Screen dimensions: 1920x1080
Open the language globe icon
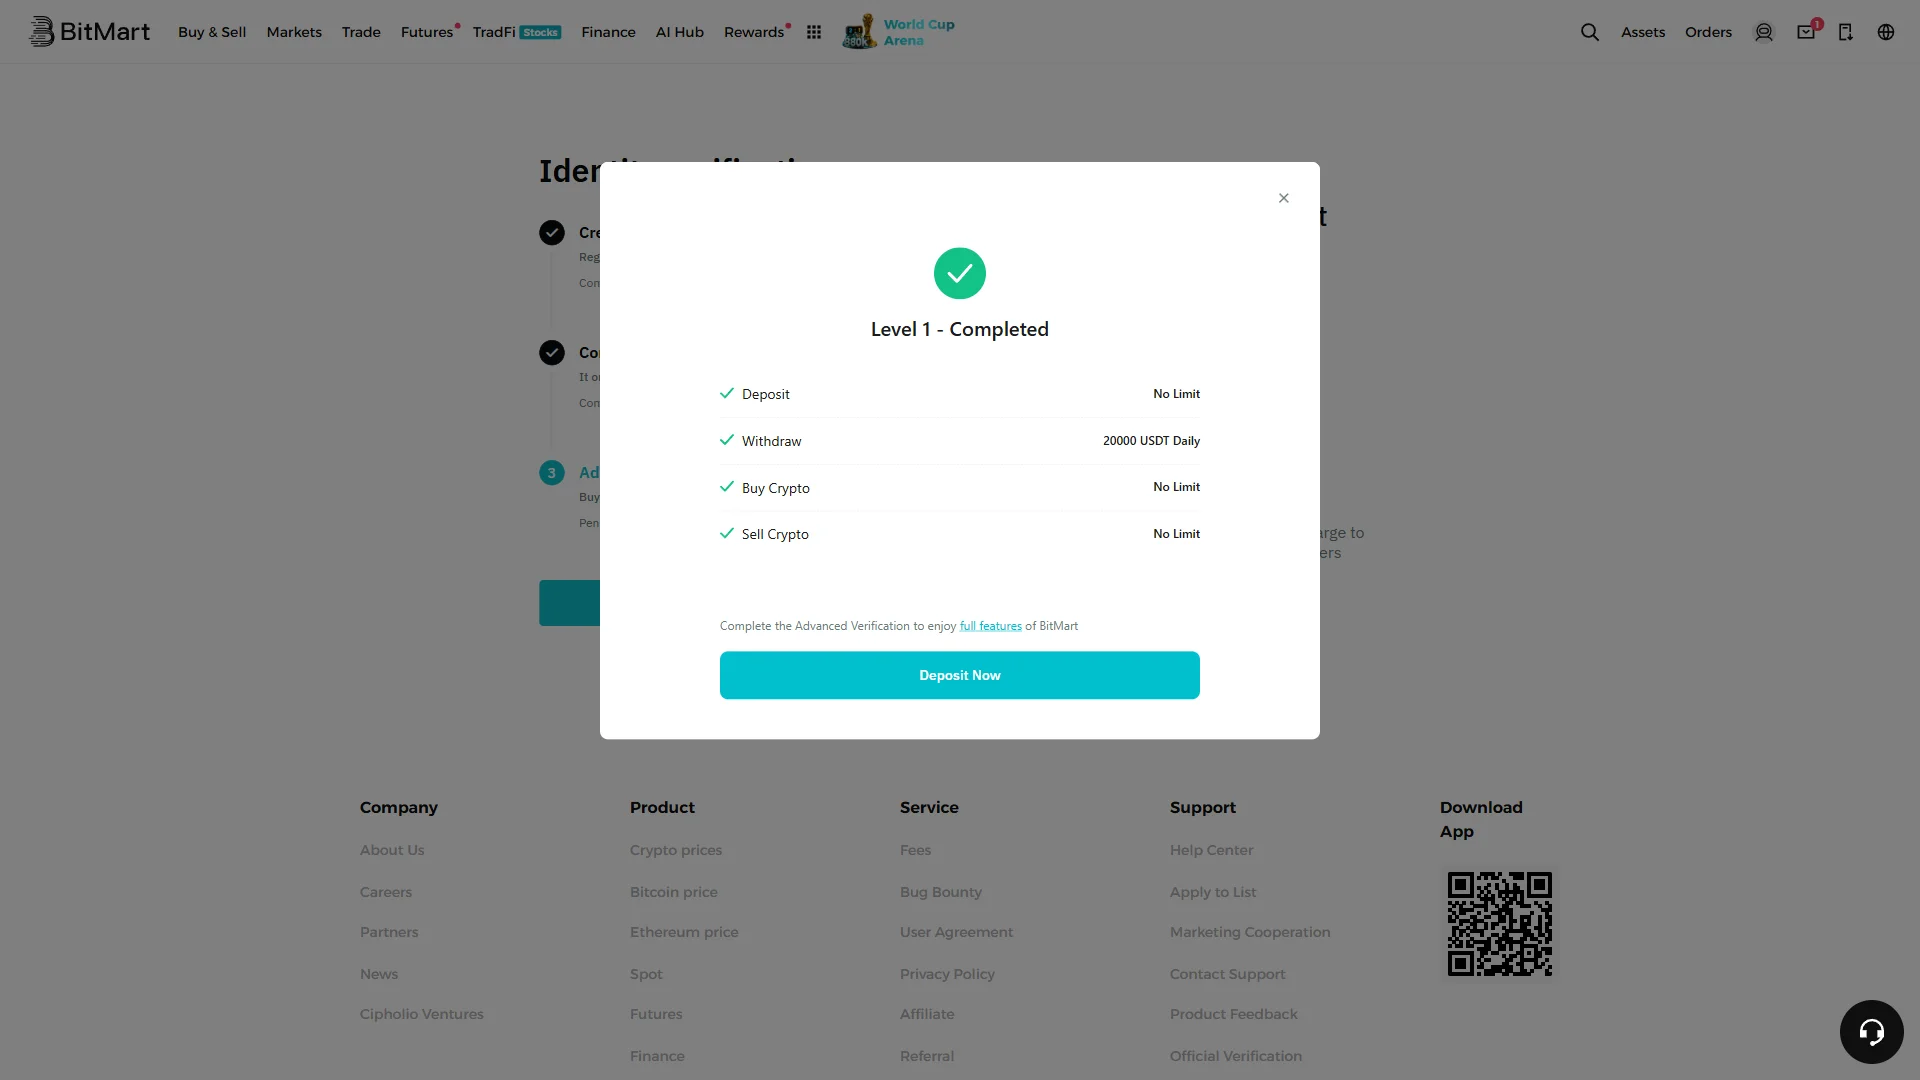pos(1886,32)
